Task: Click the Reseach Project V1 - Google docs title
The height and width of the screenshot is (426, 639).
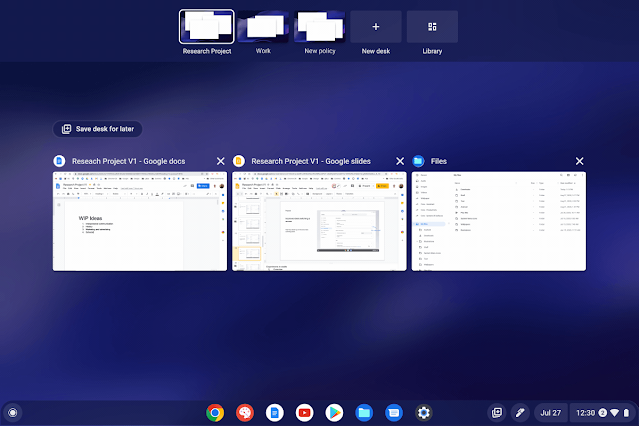Action: (x=128, y=161)
